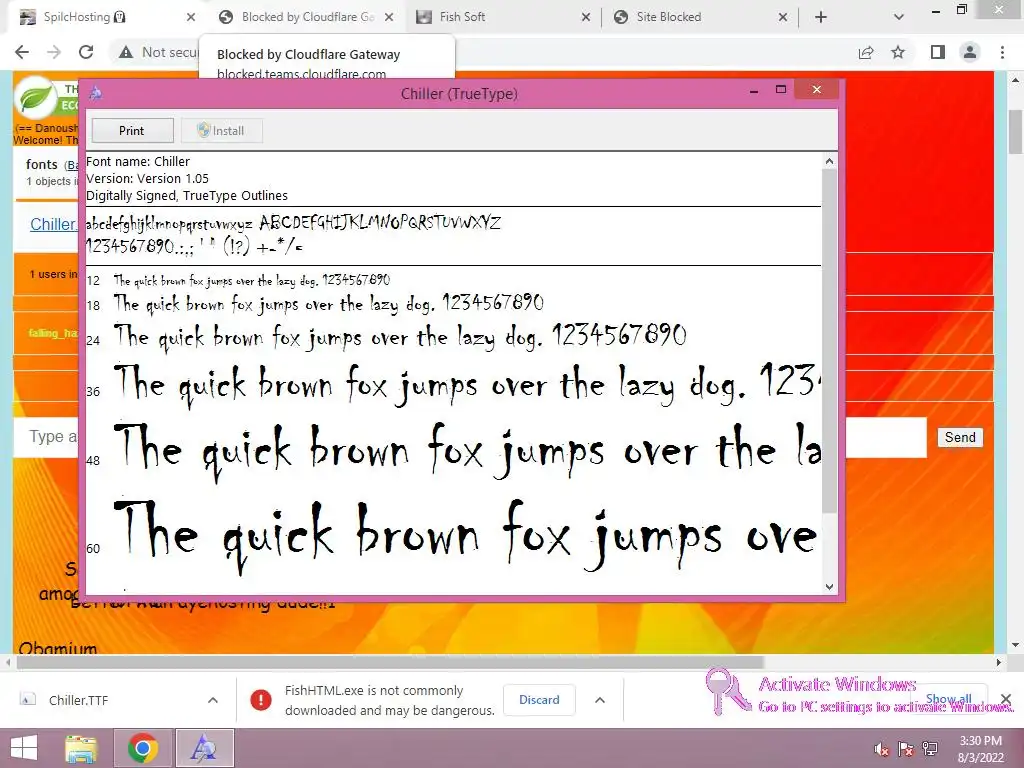Open the Action Center flag icon
The image size is (1024, 768).
906,749
